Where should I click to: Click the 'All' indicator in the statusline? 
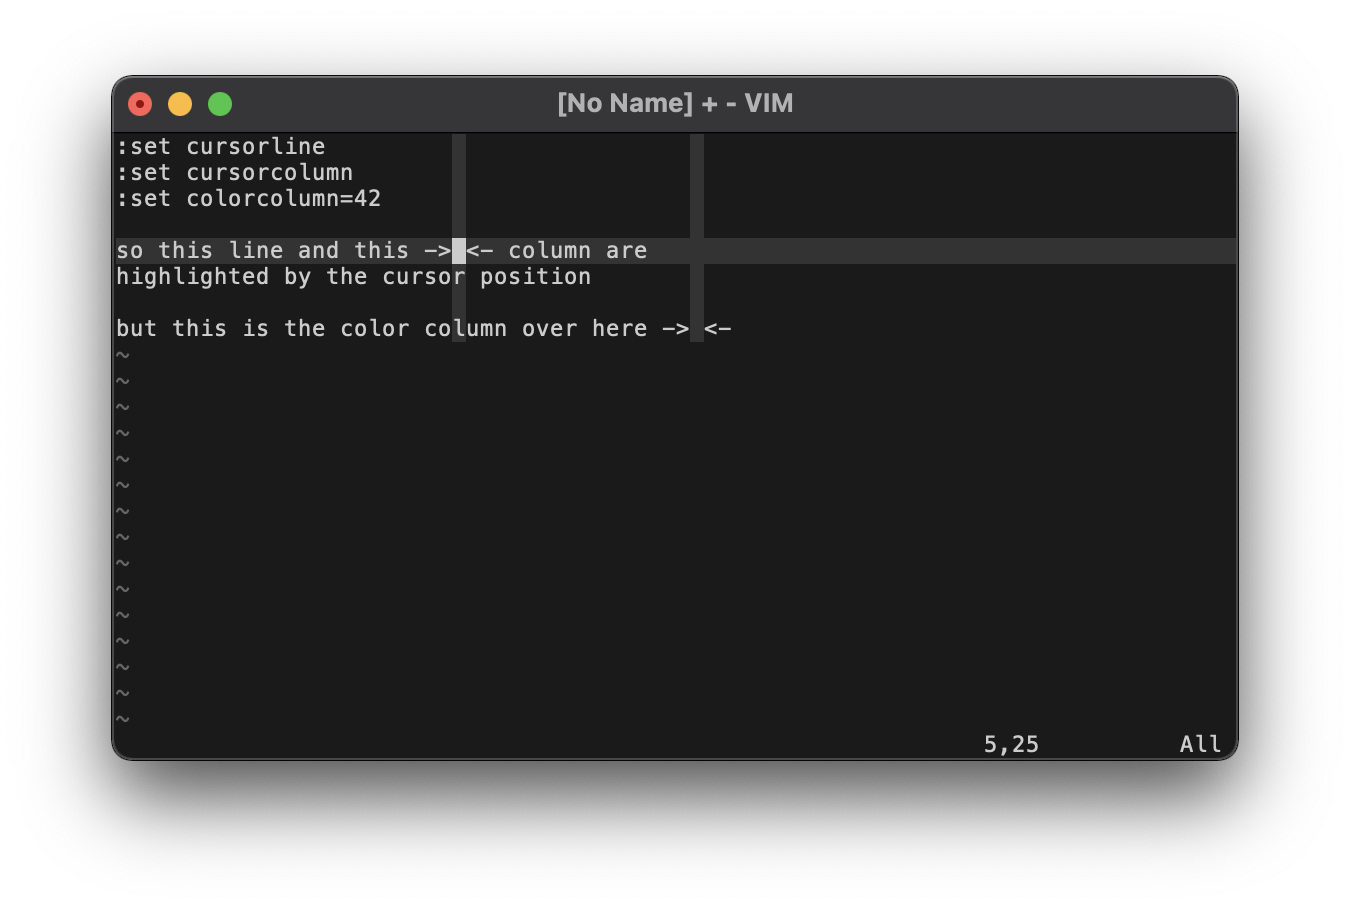[1199, 743]
